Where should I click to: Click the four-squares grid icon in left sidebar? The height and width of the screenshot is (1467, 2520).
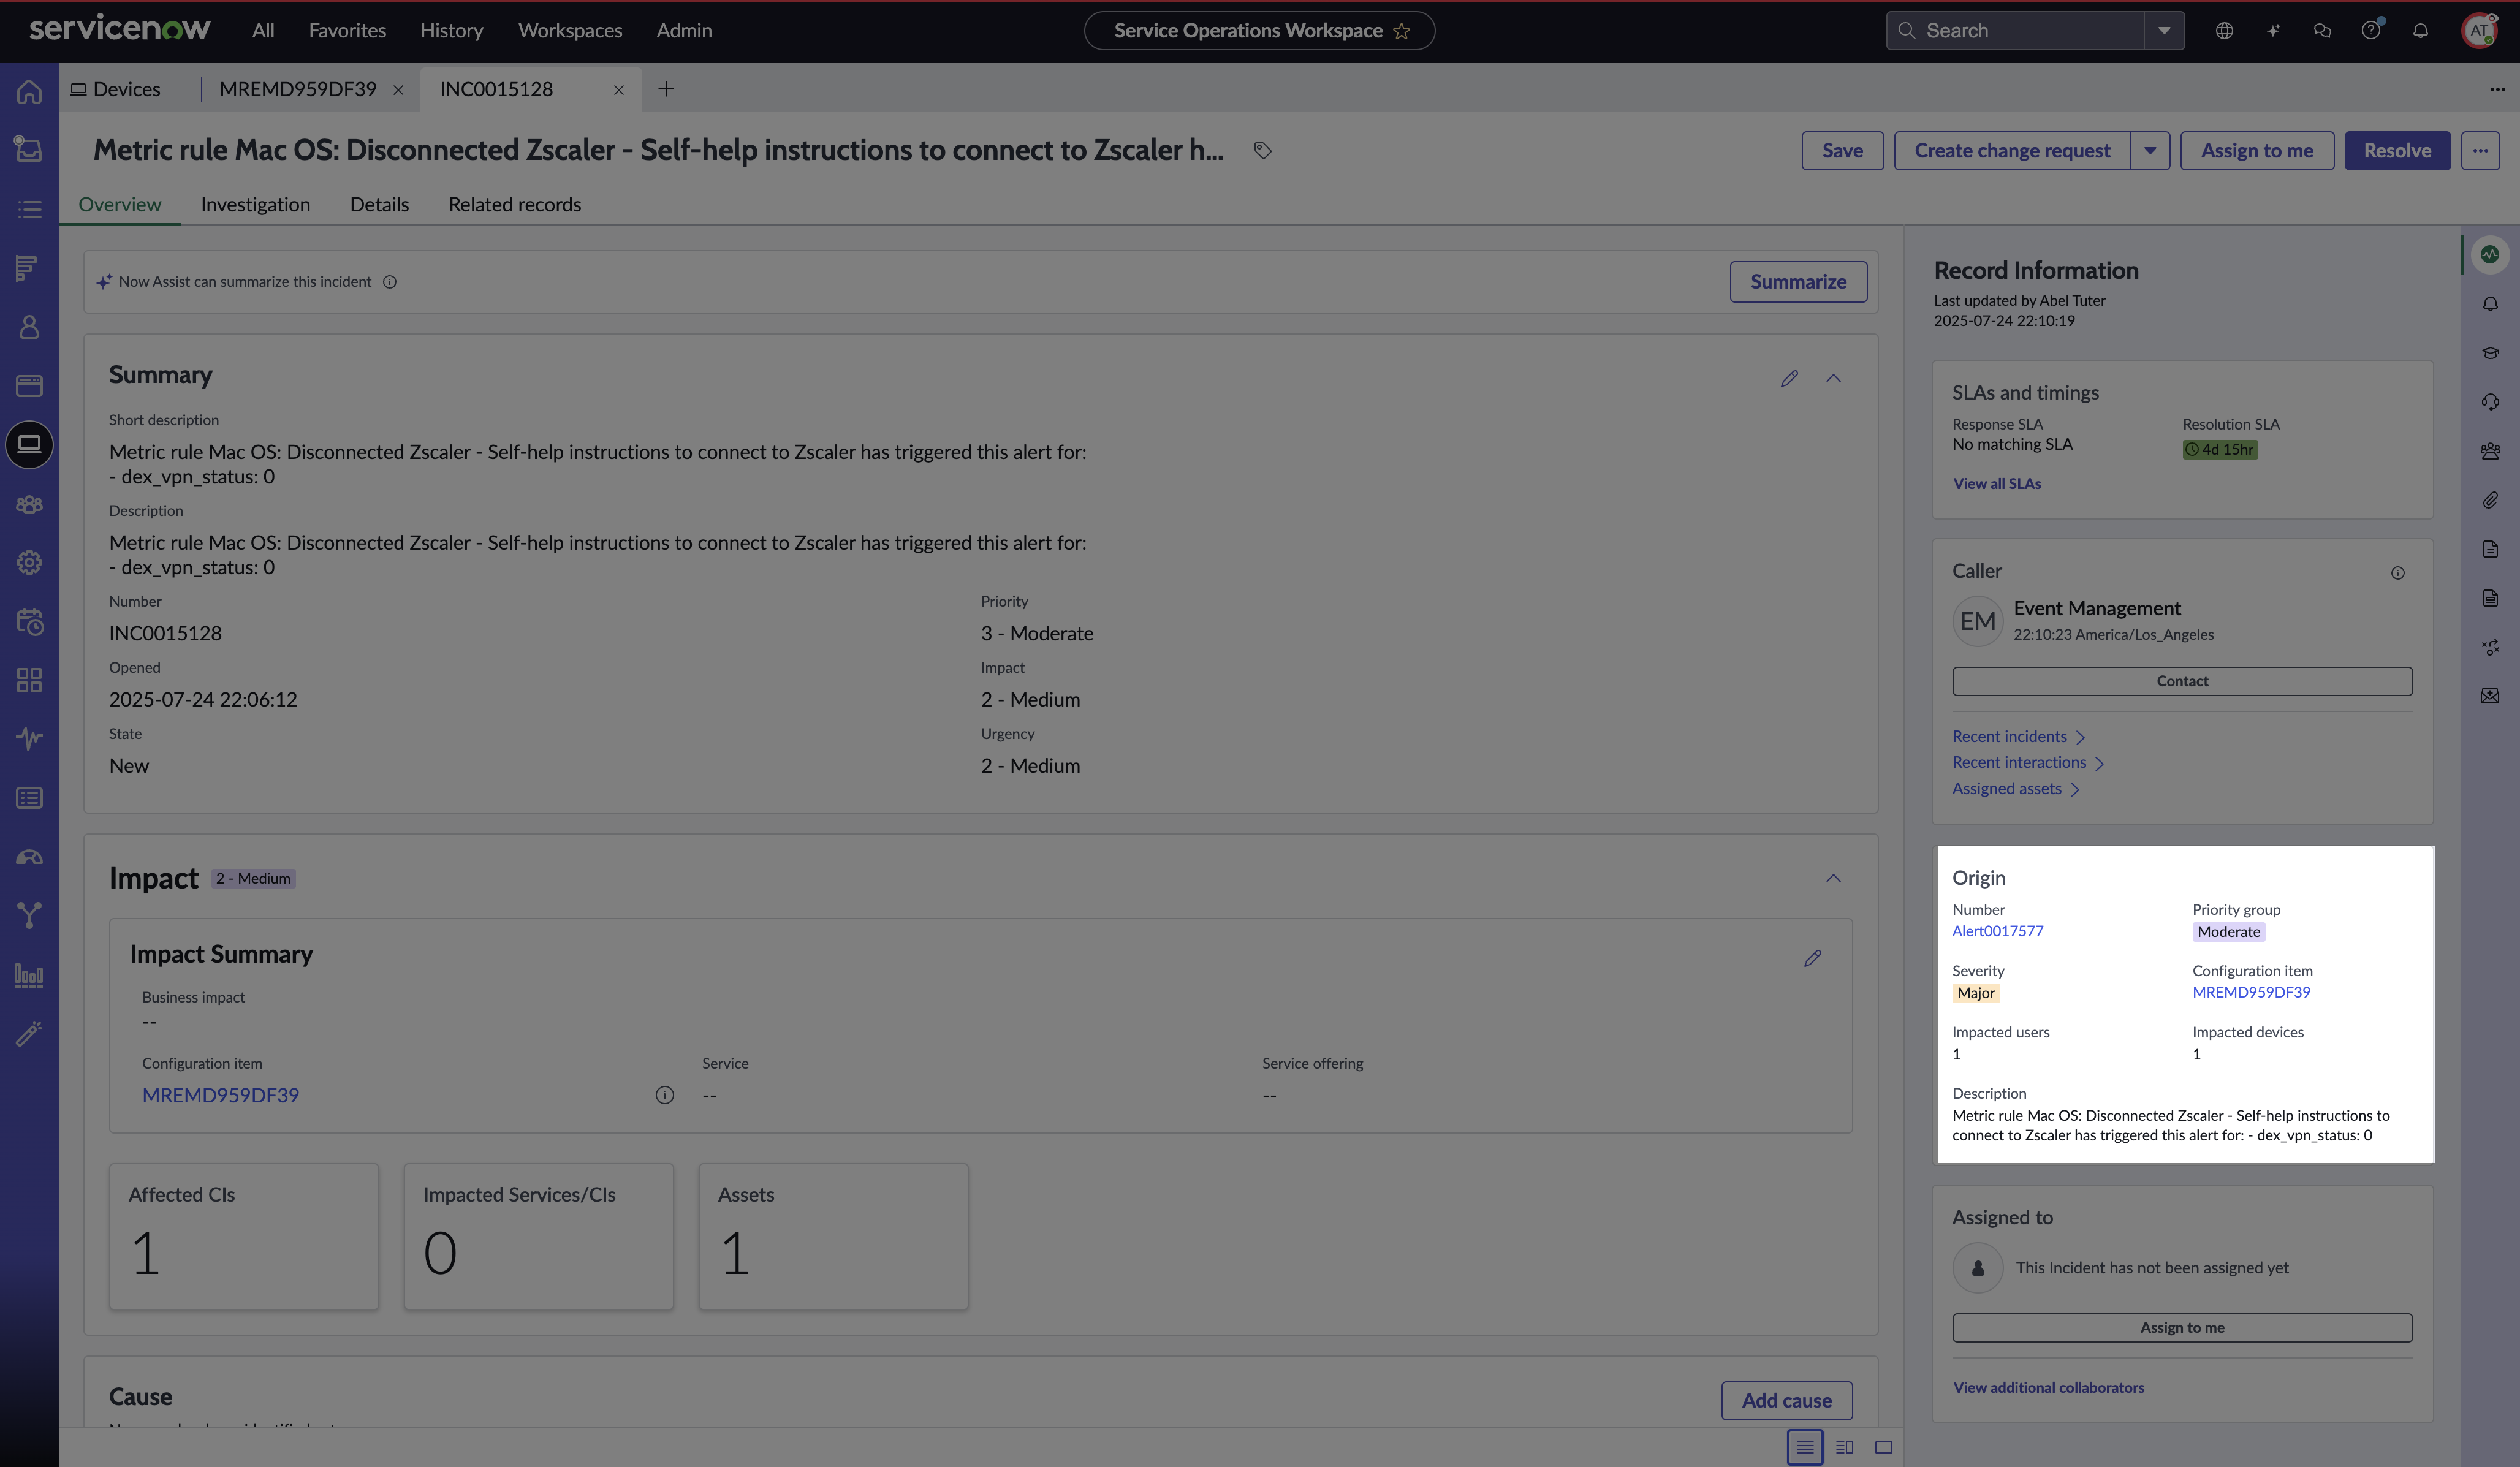[x=29, y=680]
